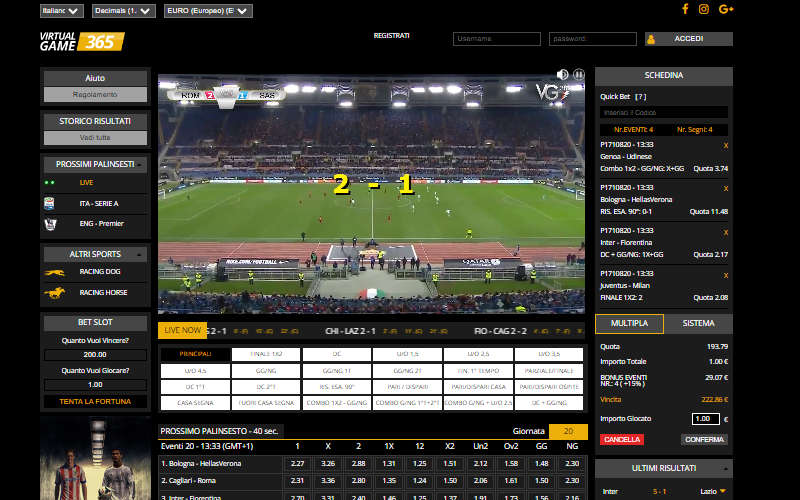Open the Storico Risultati header

(x=95, y=121)
